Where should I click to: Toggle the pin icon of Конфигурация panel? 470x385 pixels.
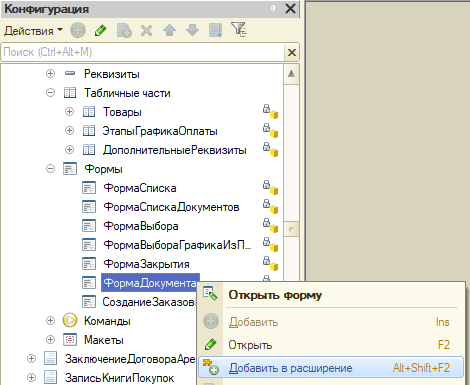273,9
